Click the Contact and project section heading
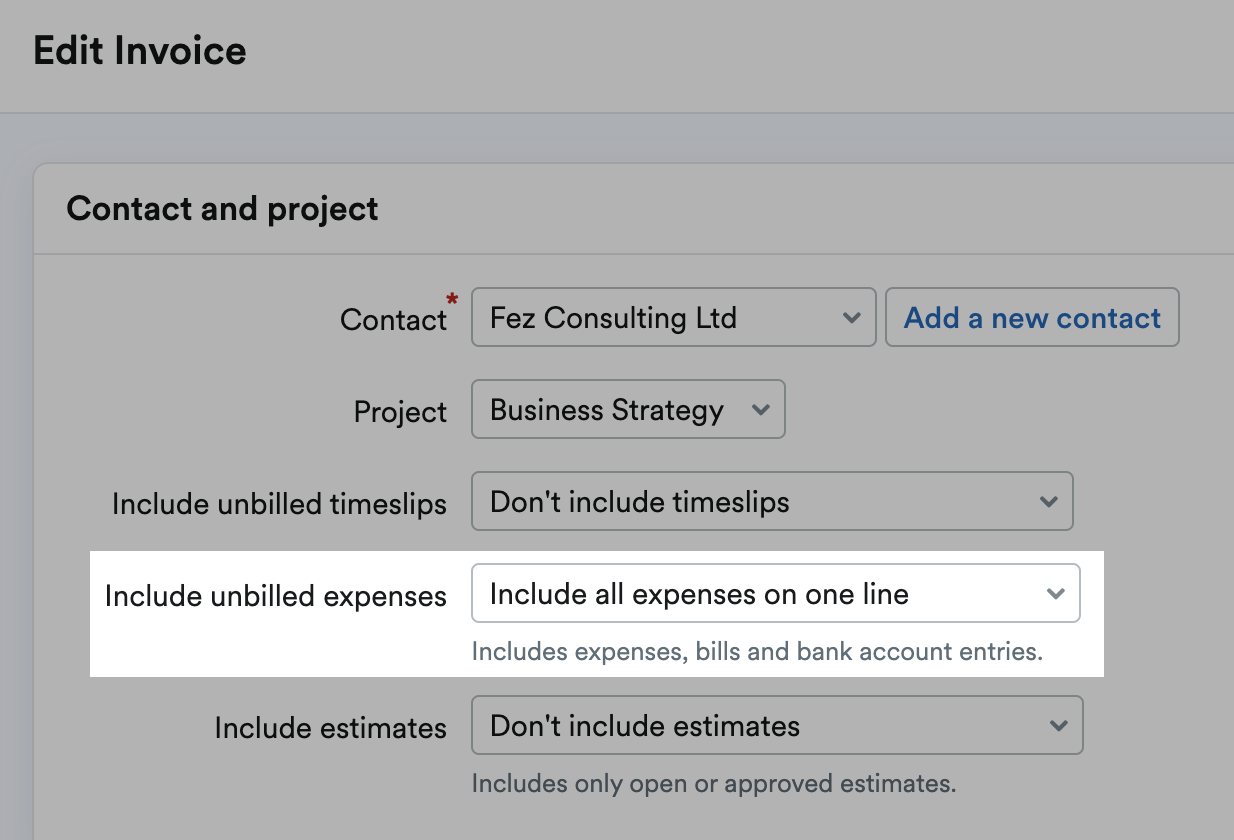Viewport: 1234px width, 840px height. pos(222,208)
